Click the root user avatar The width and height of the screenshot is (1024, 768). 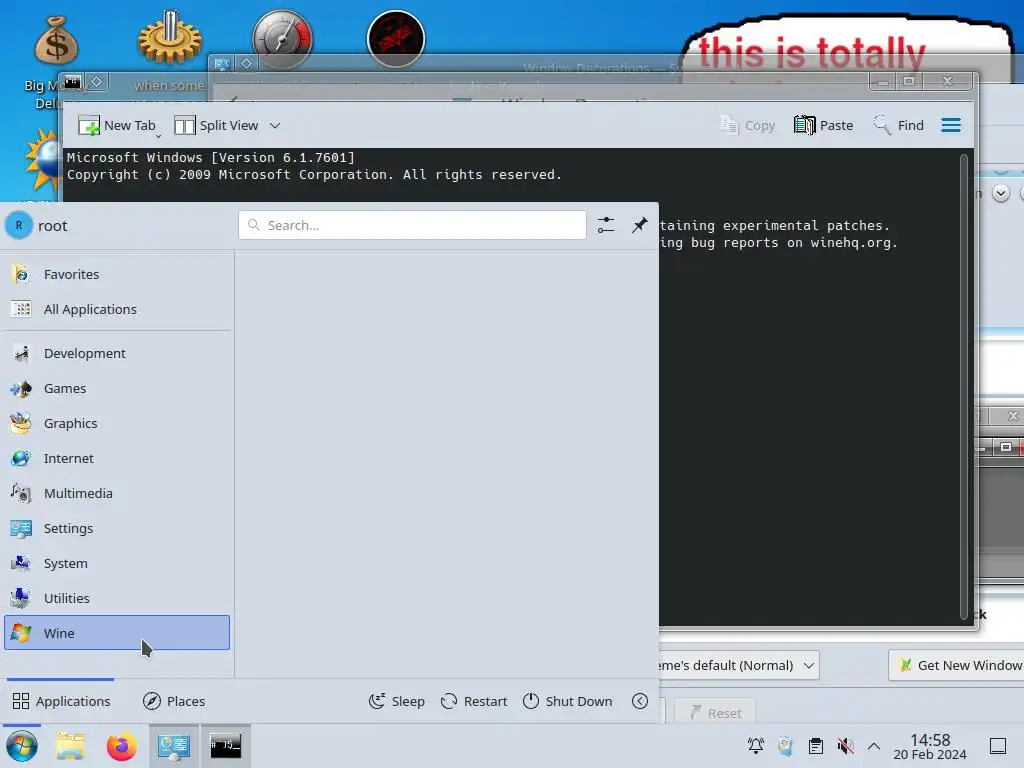coord(19,225)
